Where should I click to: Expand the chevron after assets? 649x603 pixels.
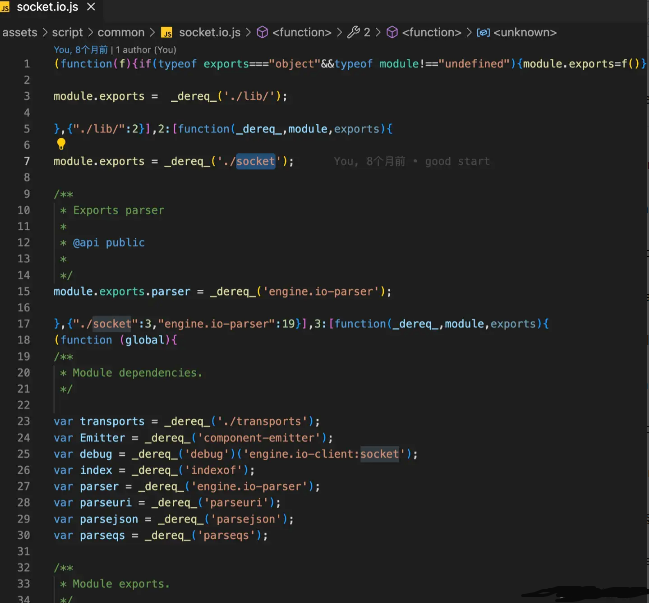tap(45, 32)
